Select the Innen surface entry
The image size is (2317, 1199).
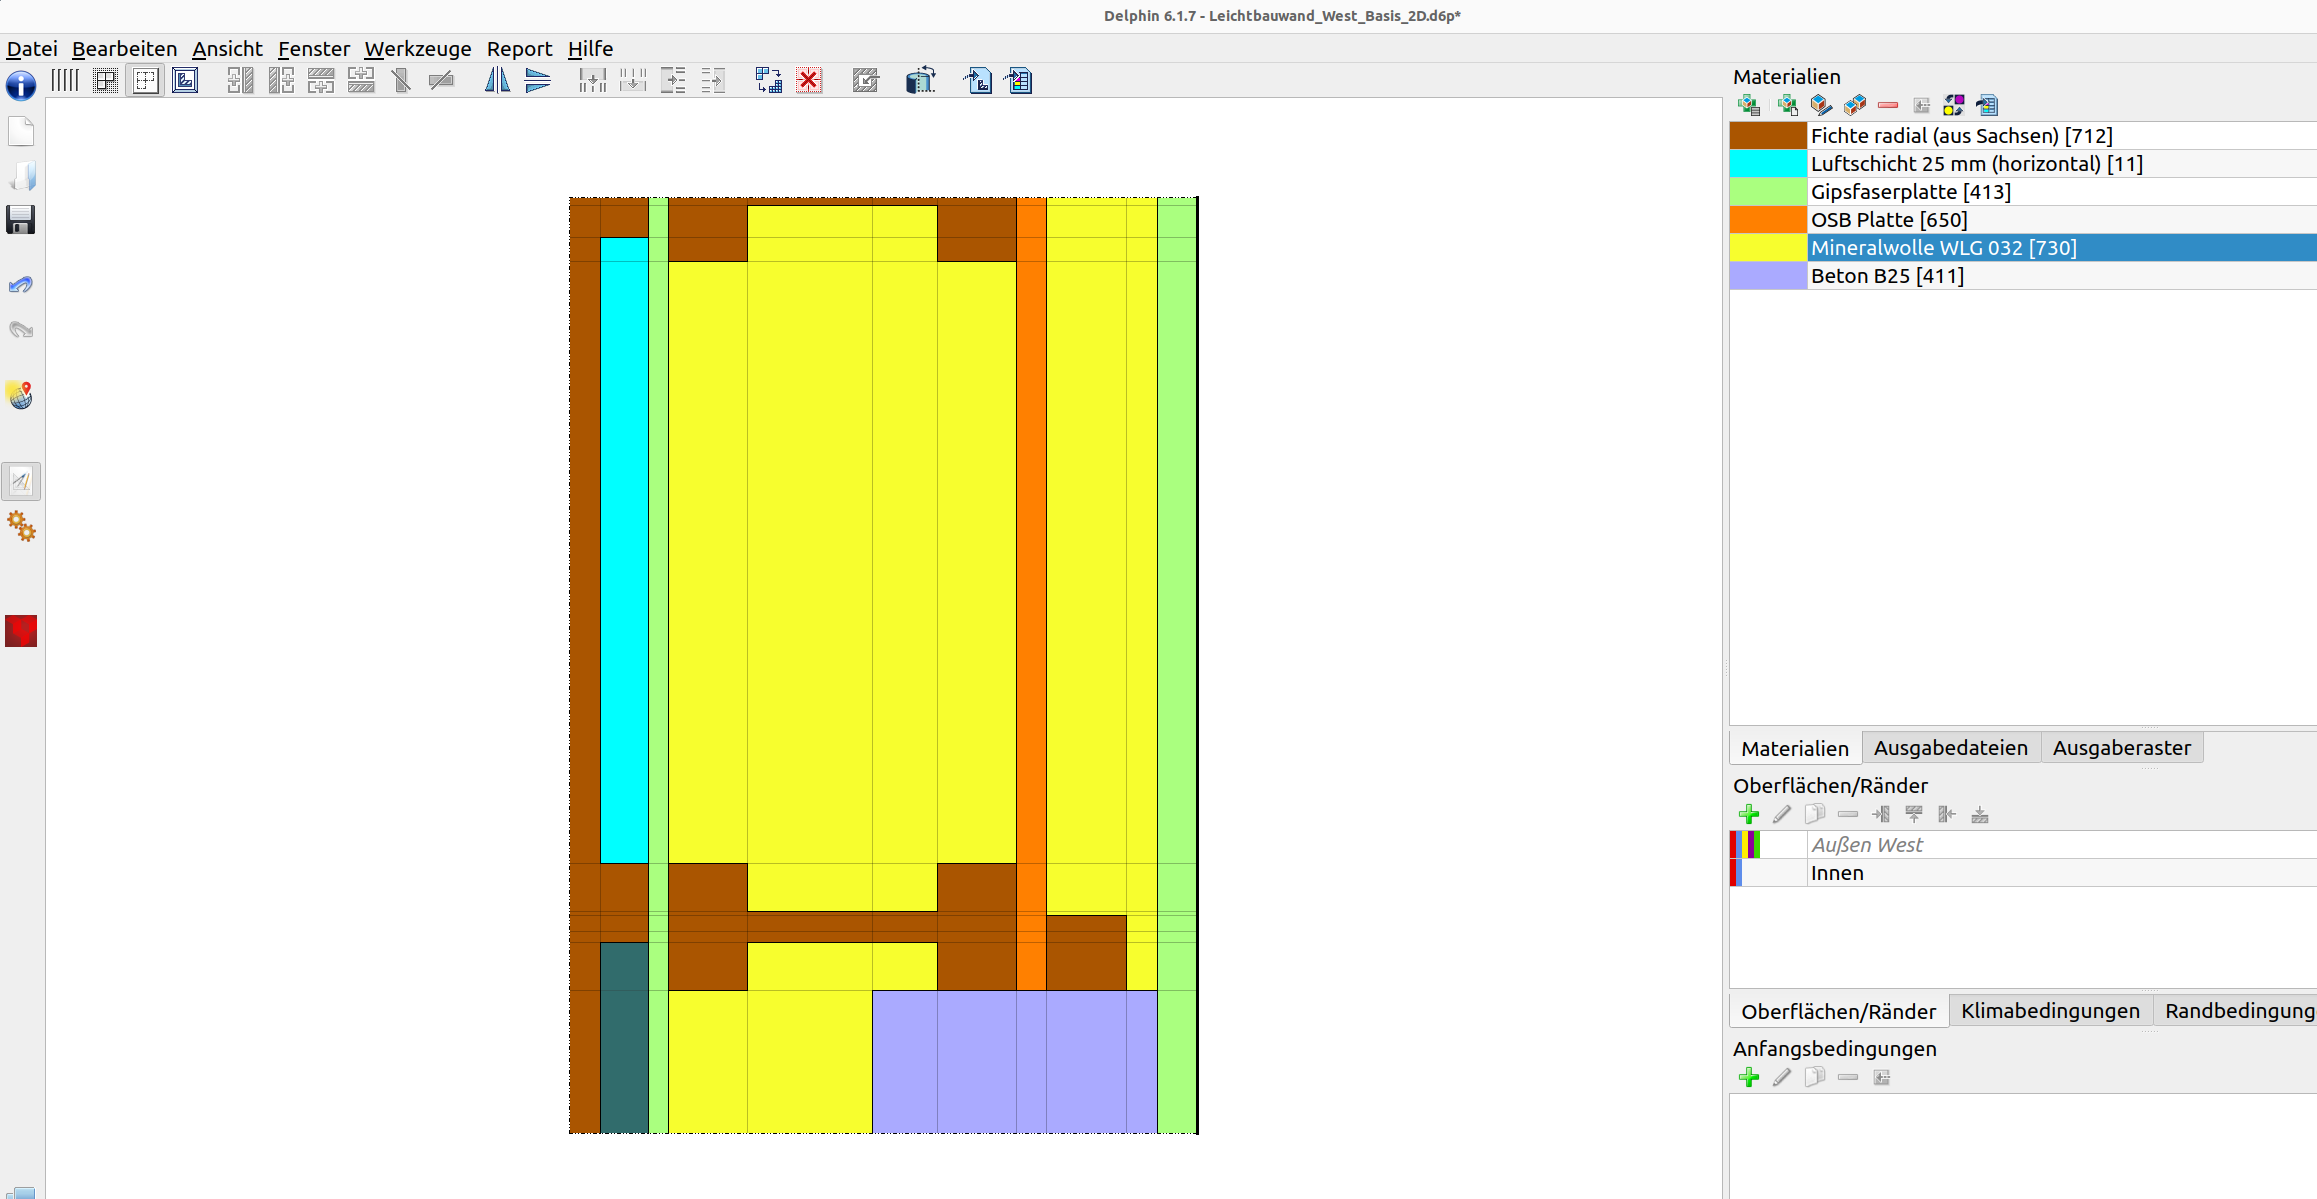[x=2023, y=872]
